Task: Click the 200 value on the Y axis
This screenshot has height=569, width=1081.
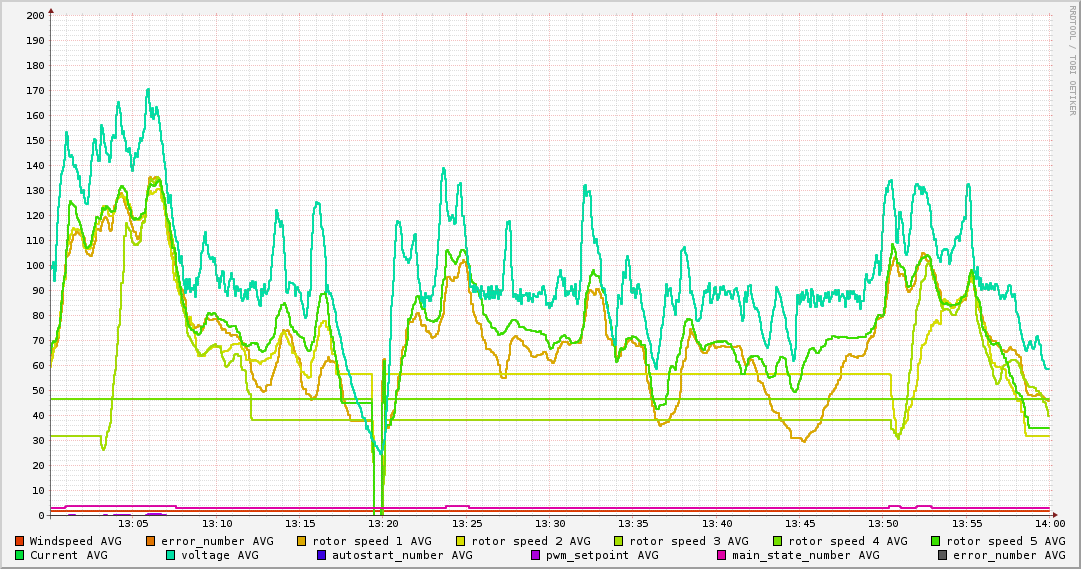Action: click(35, 15)
